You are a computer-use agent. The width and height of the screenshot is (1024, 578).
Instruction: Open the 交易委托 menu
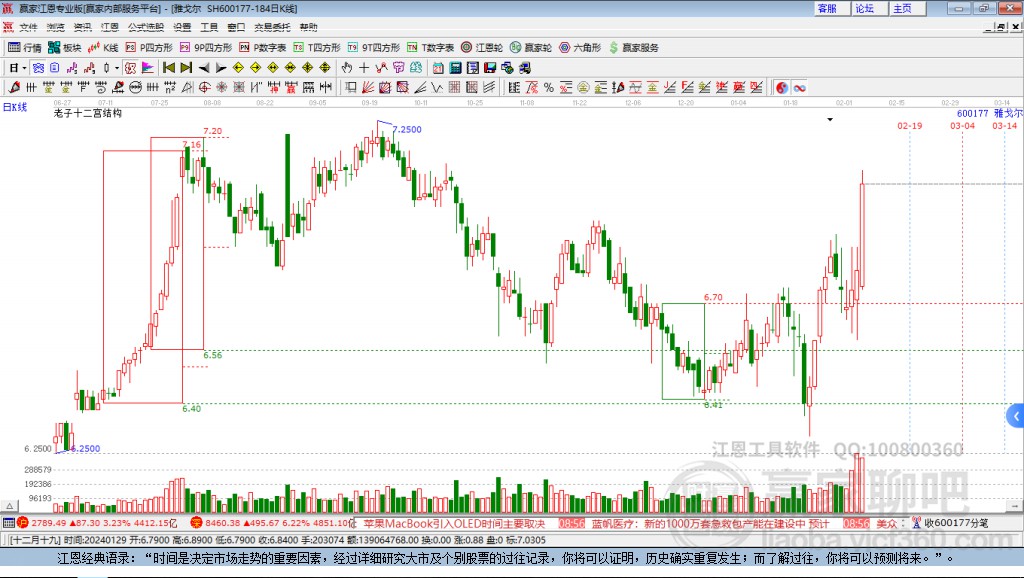click(272, 27)
